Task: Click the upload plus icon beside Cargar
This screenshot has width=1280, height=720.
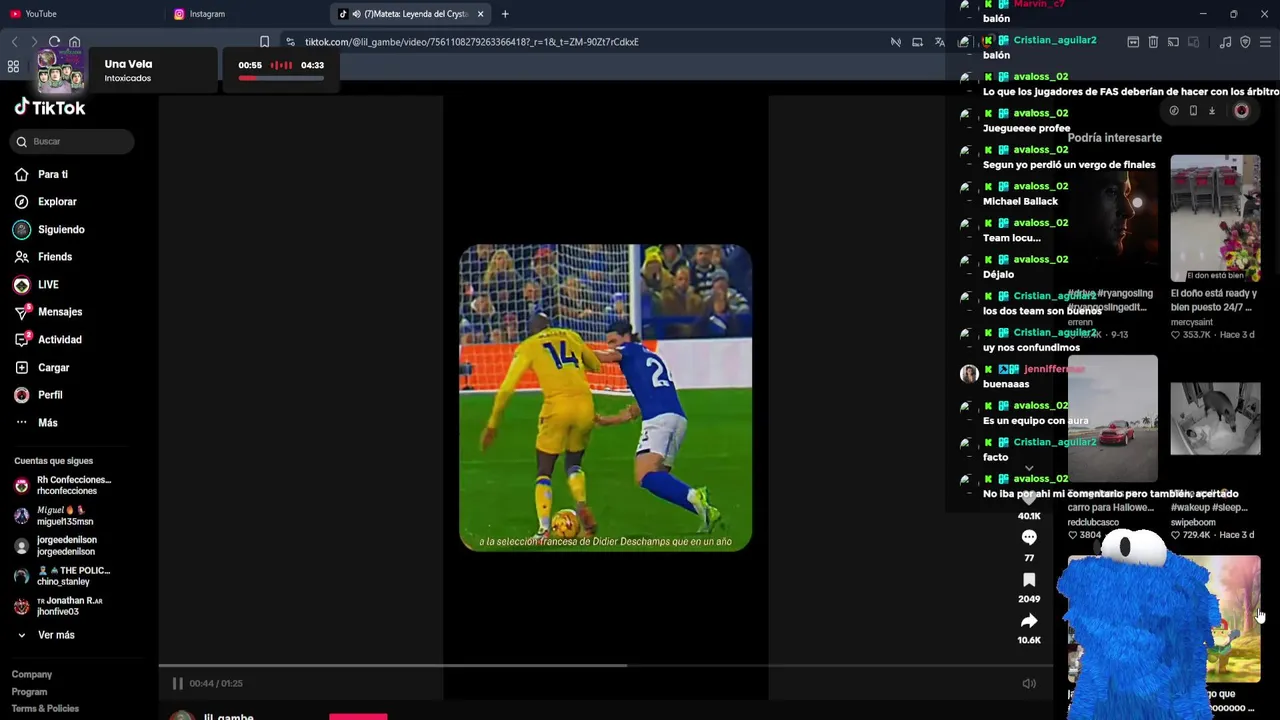Action: click(22, 368)
